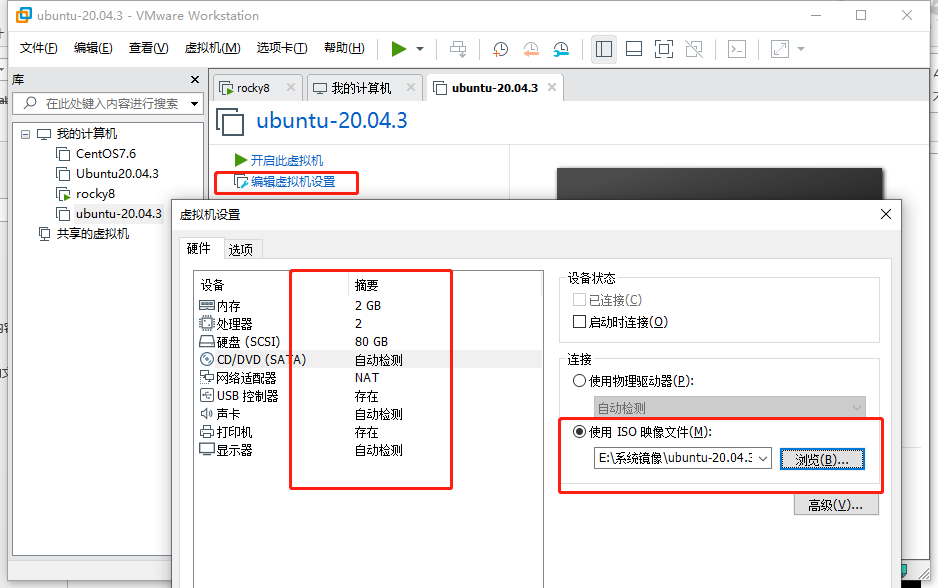Open the ISO image path combo box
The height and width of the screenshot is (588, 938).
click(x=683, y=458)
